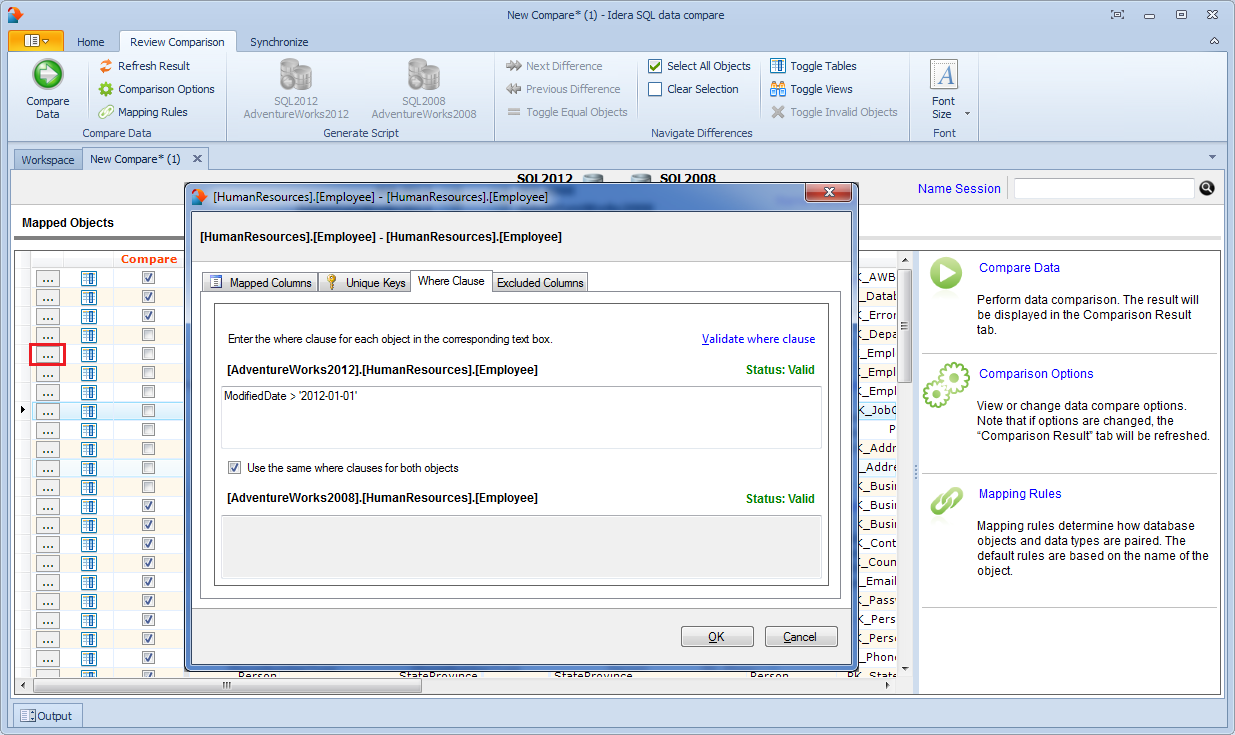Open the orange application menu dropdown
Viewport: 1235px width, 735px height.
36,41
